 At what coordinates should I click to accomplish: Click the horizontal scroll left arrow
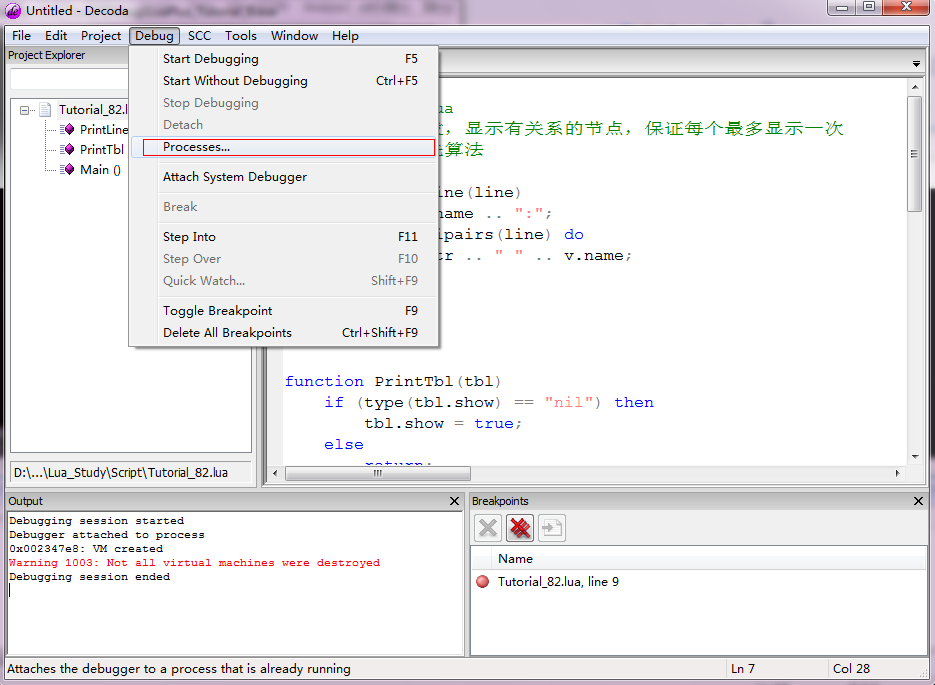point(275,473)
